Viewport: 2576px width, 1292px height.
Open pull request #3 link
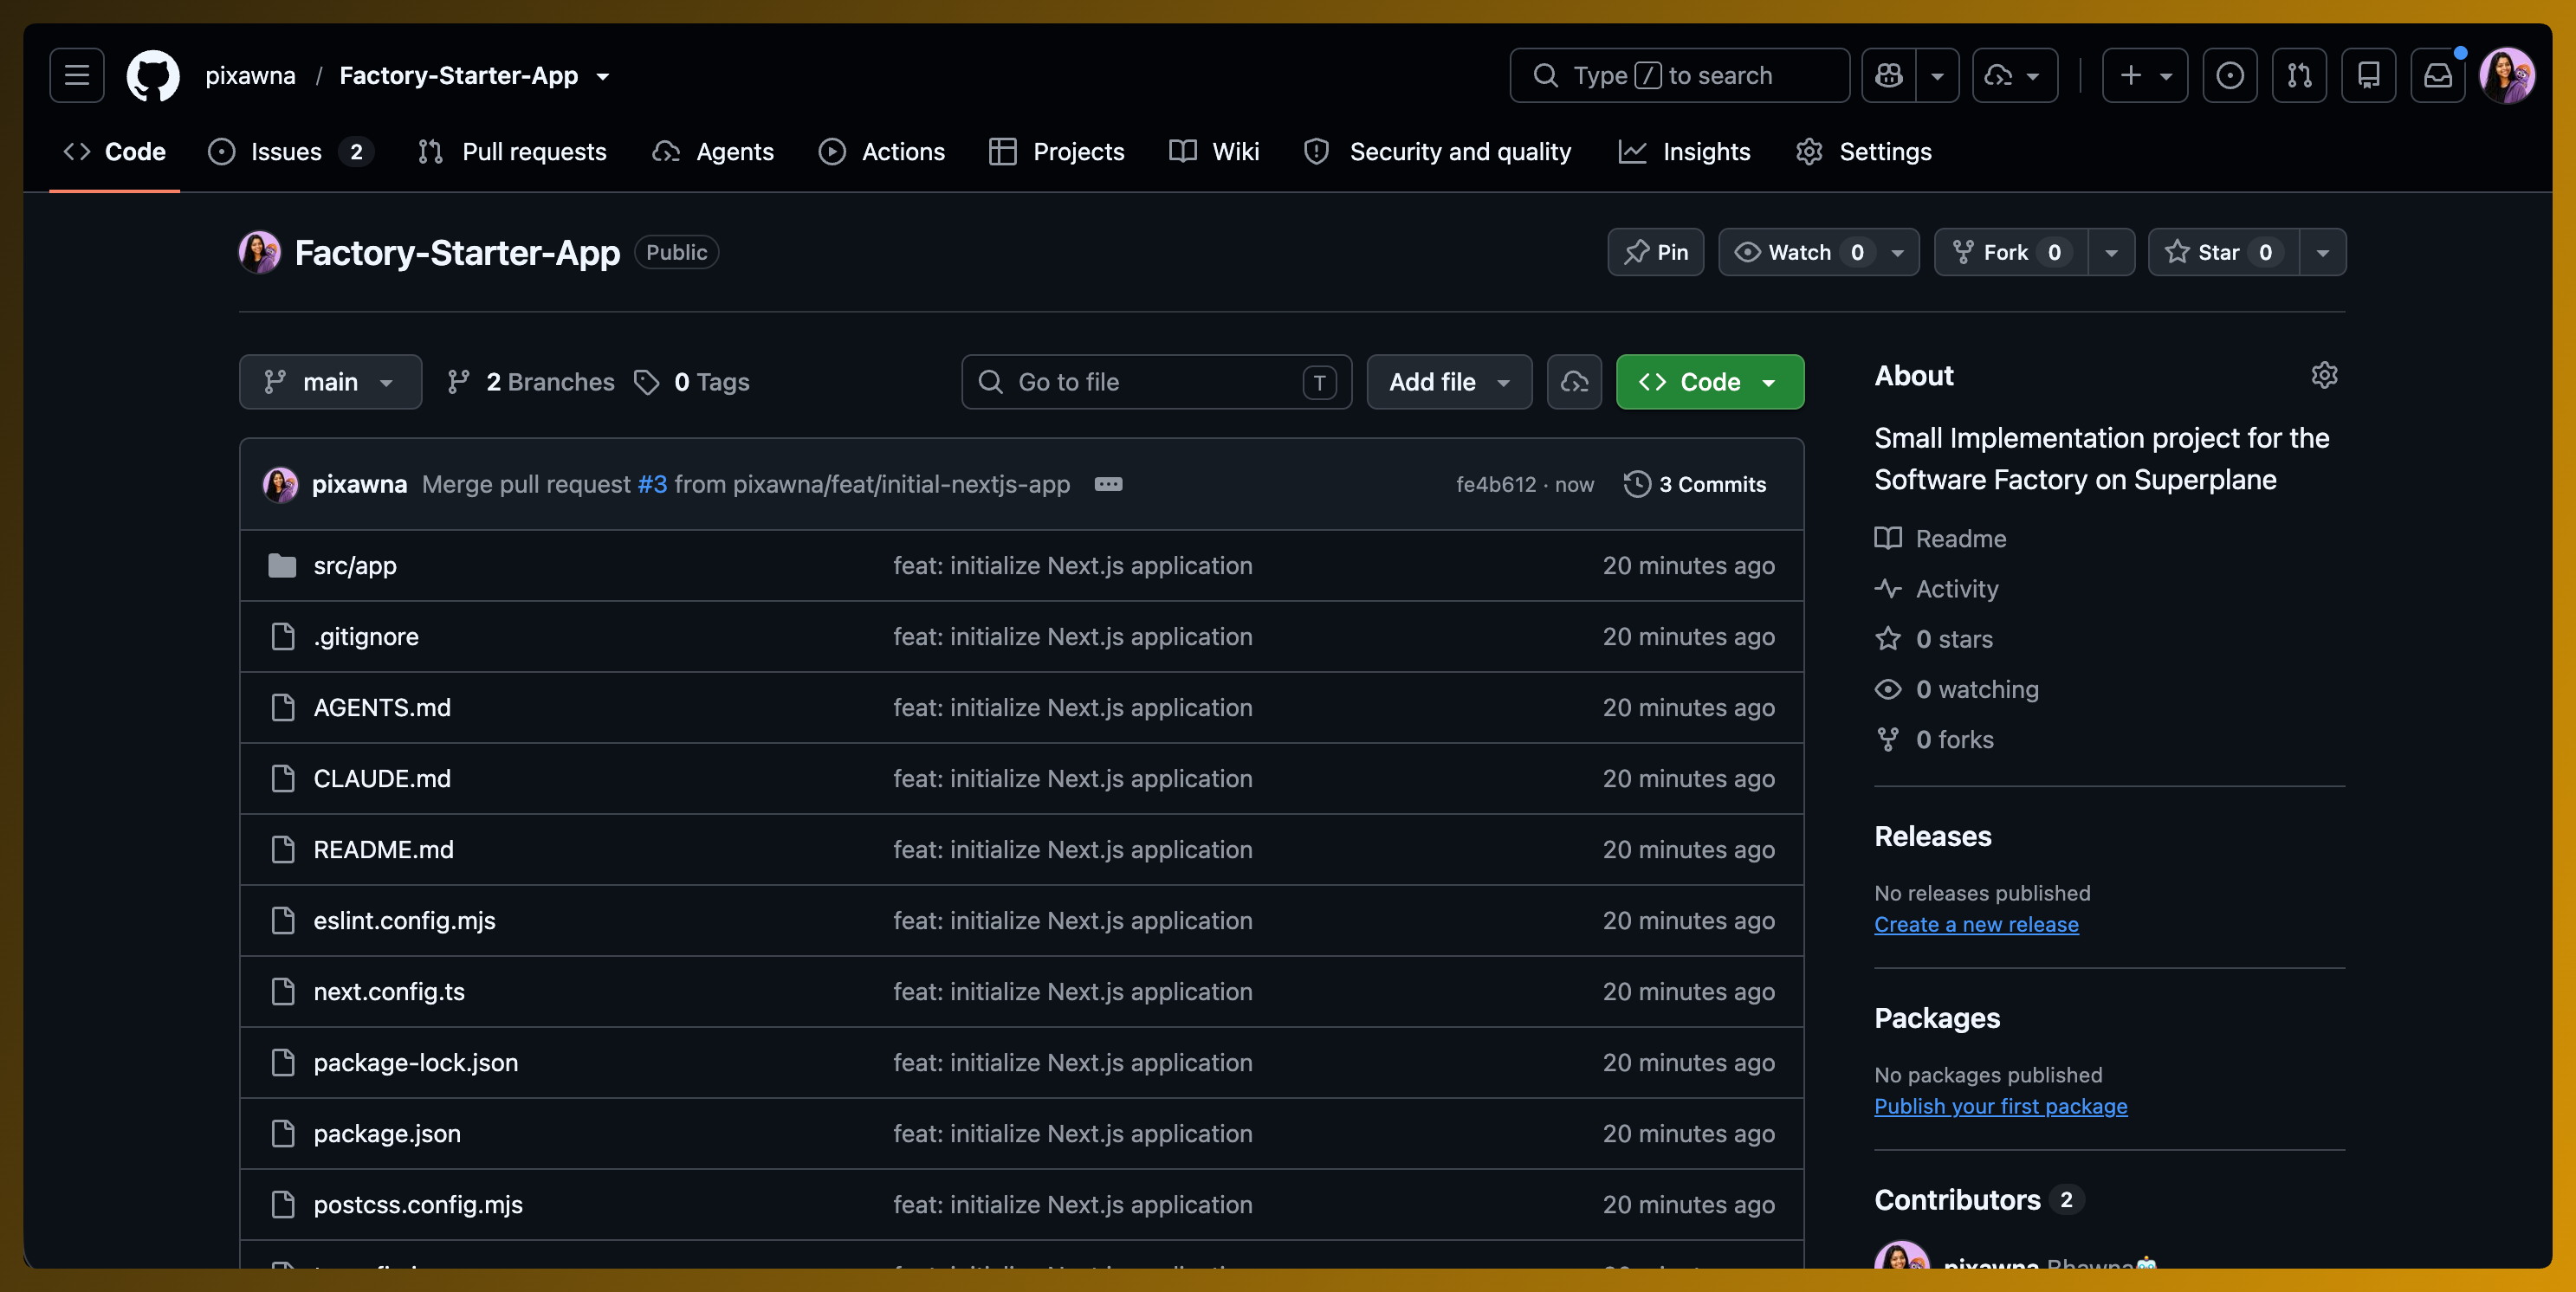click(x=652, y=484)
